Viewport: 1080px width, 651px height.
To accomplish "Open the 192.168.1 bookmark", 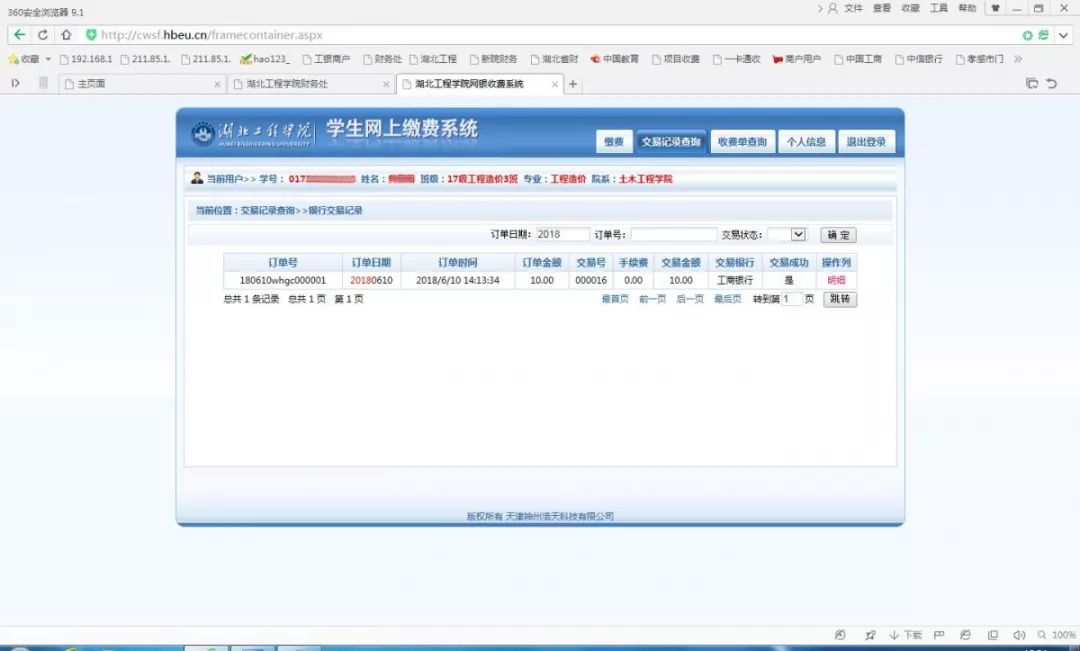I will (x=85, y=59).
